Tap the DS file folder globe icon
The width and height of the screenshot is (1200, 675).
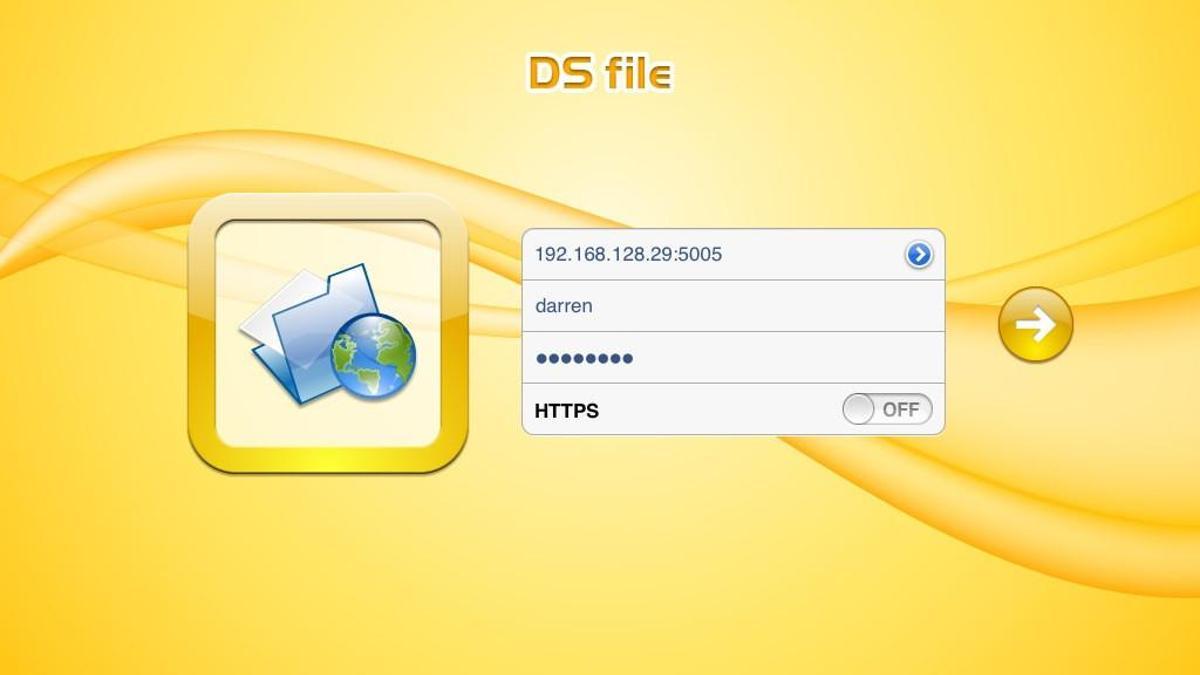[x=328, y=333]
